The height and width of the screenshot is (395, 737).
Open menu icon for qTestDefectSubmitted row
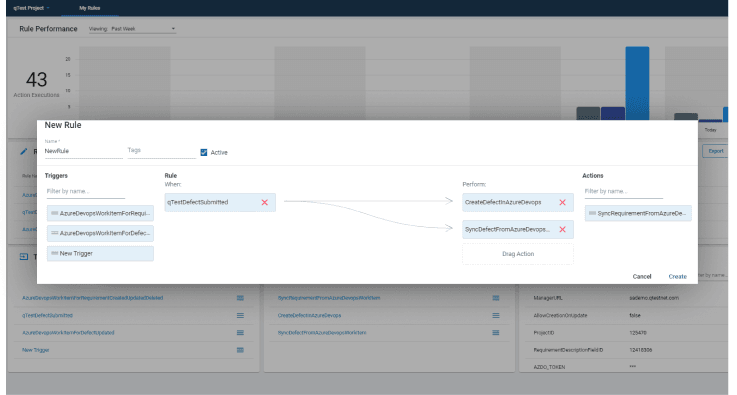(x=240, y=315)
